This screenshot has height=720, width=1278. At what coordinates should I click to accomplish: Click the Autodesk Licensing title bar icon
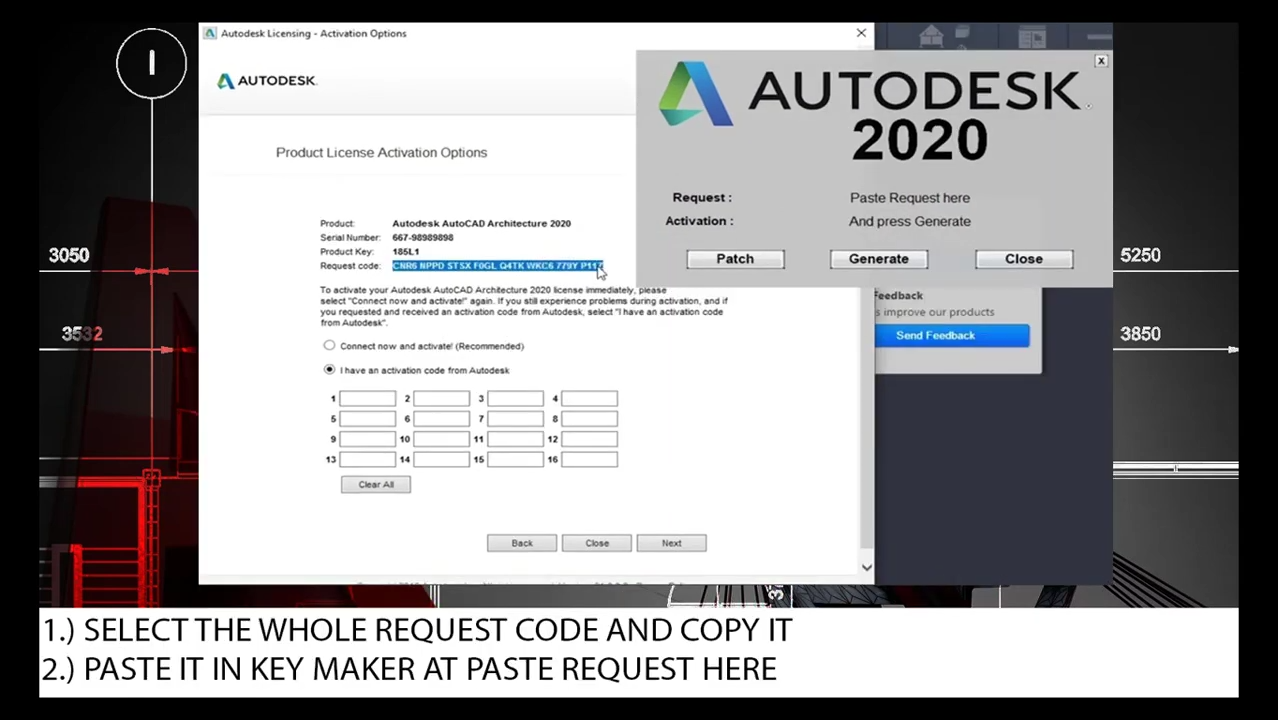point(210,33)
